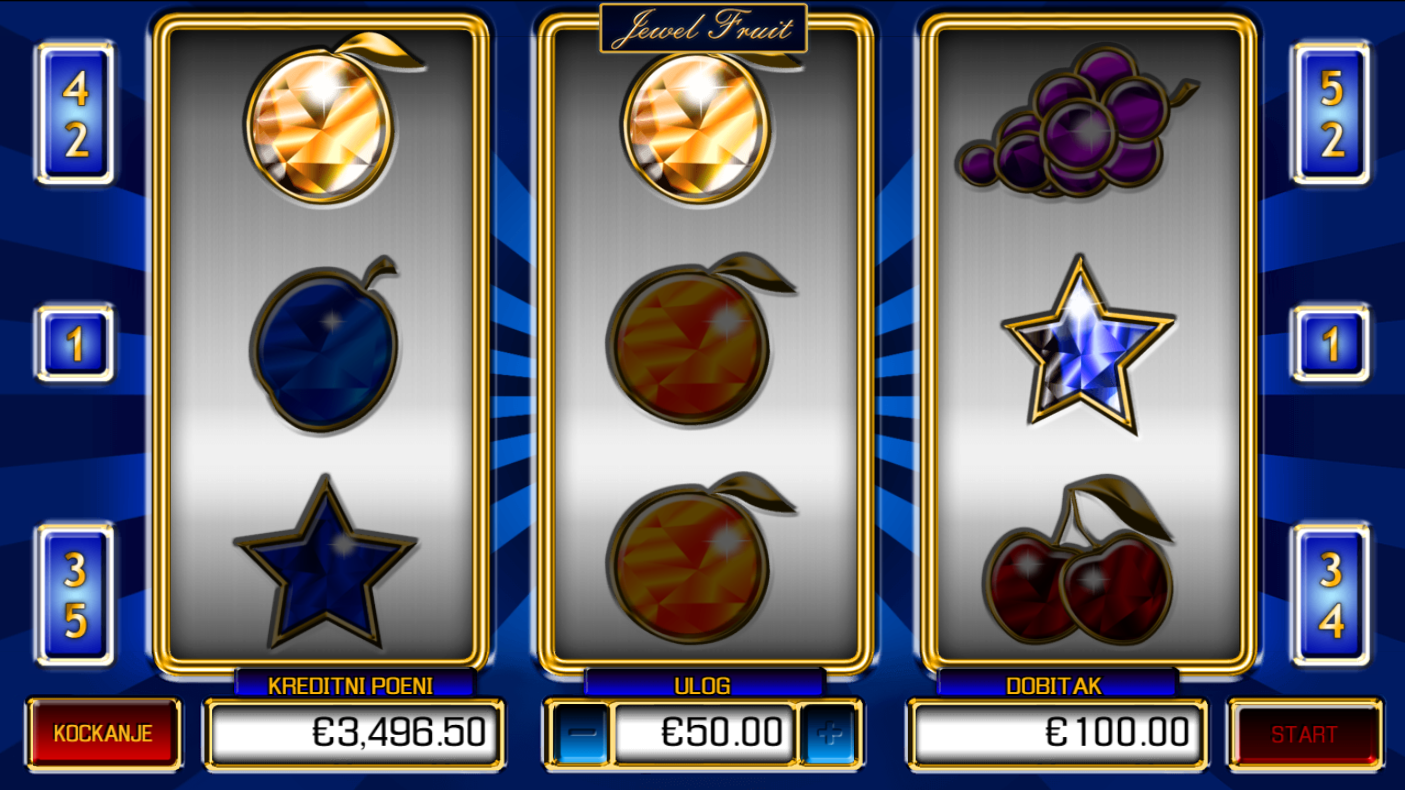The image size is (1405, 790).
Task: Toggle left payline 1 indicator
Action: [76, 344]
